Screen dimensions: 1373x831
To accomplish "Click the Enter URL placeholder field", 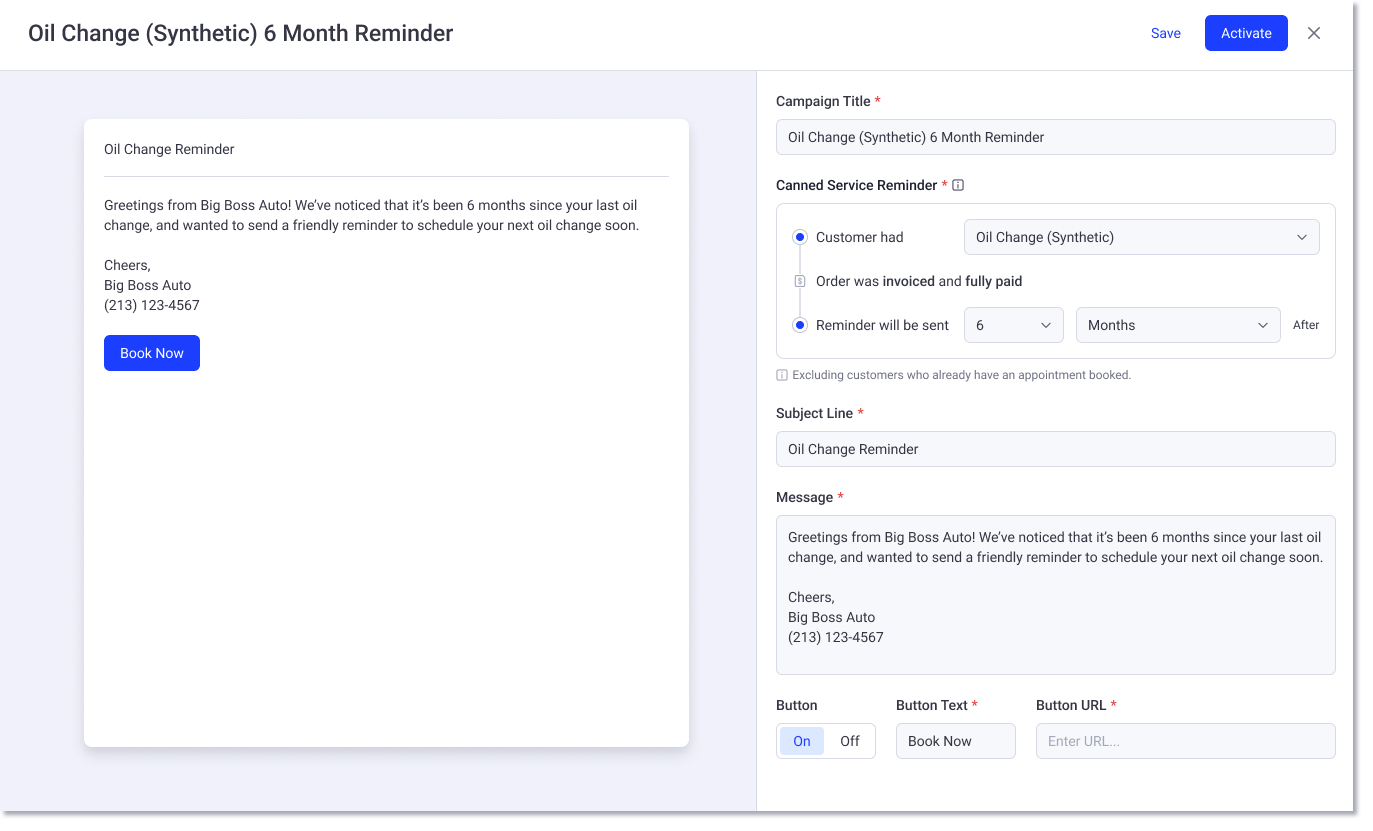I will 1185,741.
